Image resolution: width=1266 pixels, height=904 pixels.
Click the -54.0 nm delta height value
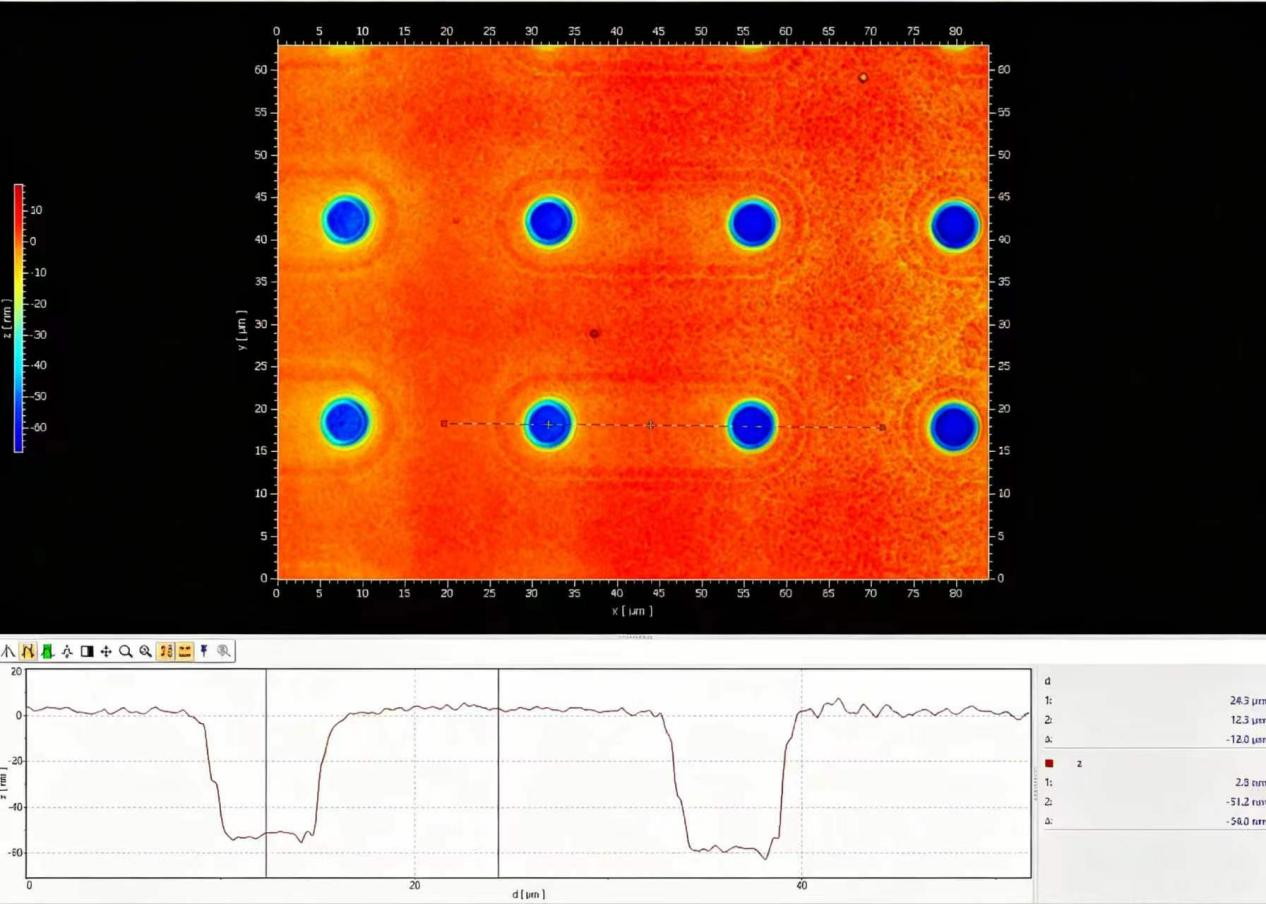tap(1246, 821)
